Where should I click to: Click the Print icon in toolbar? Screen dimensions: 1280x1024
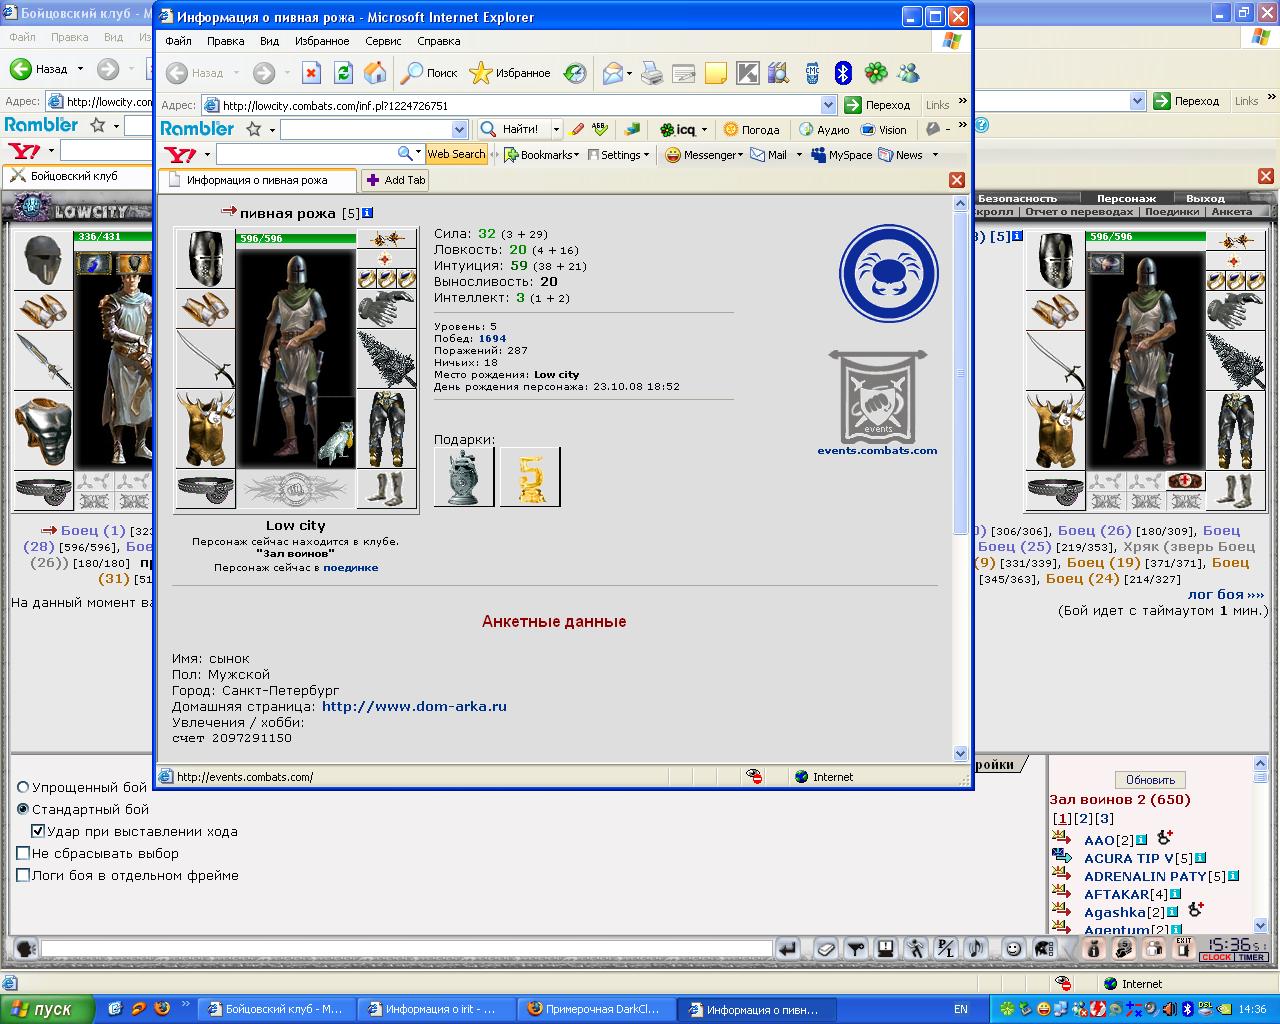(652, 73)
